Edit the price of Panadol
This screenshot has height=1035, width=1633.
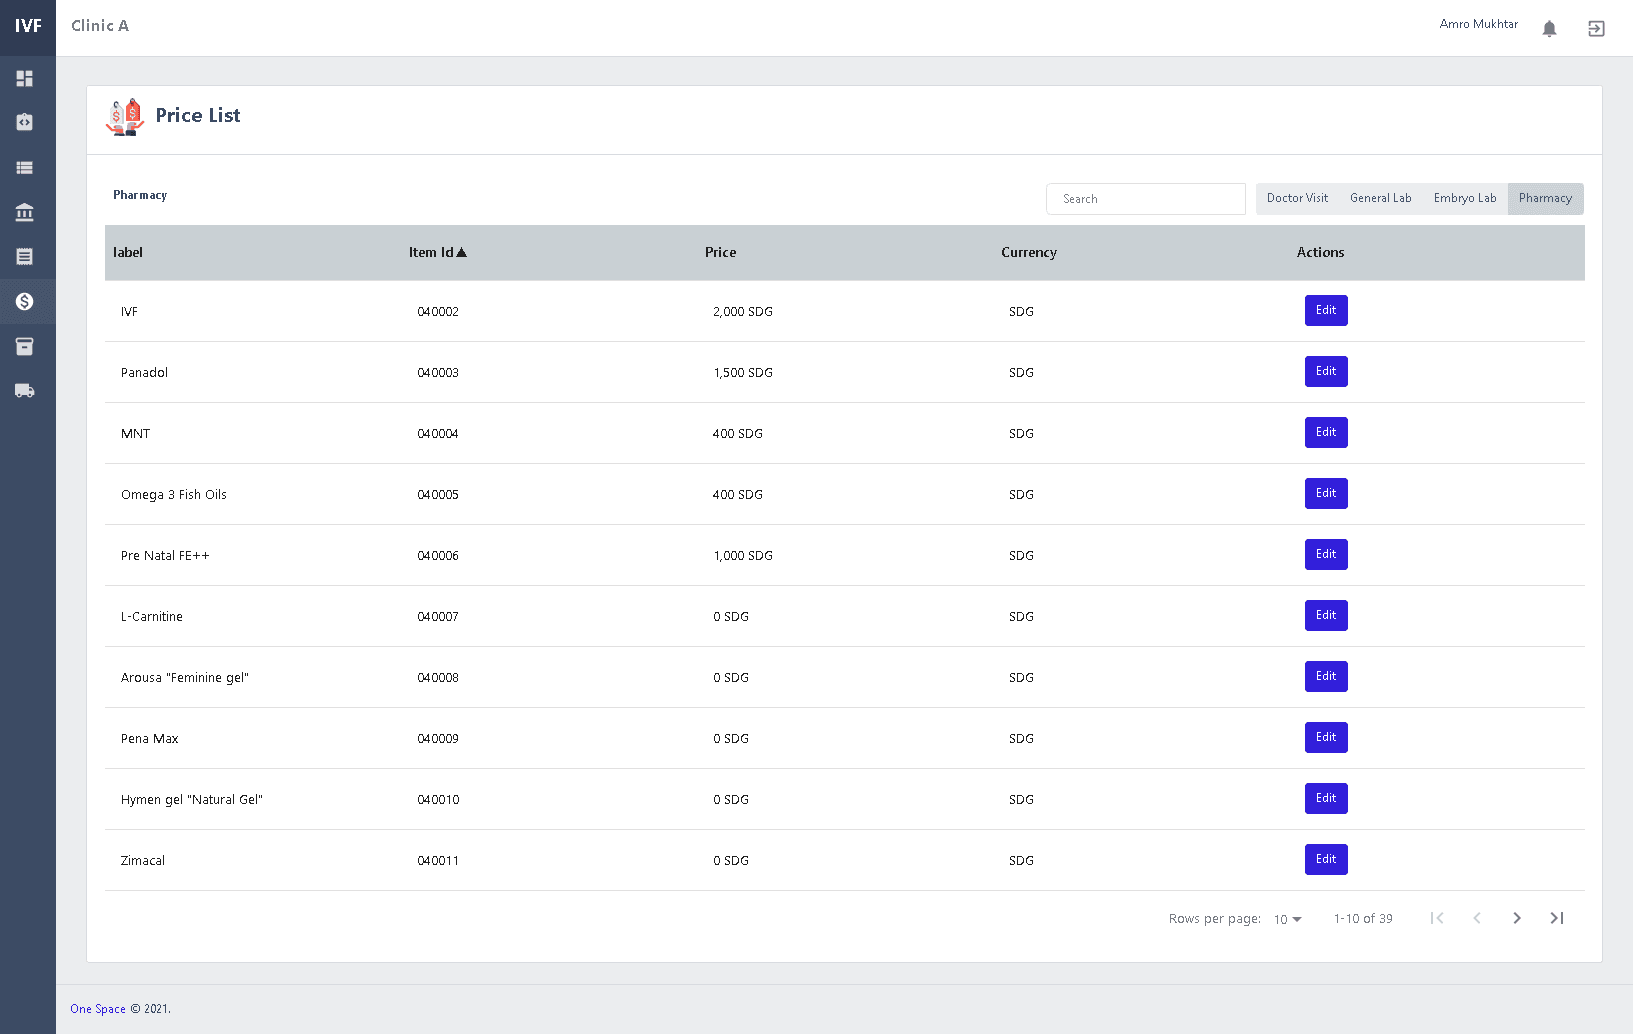(1325, 371)
